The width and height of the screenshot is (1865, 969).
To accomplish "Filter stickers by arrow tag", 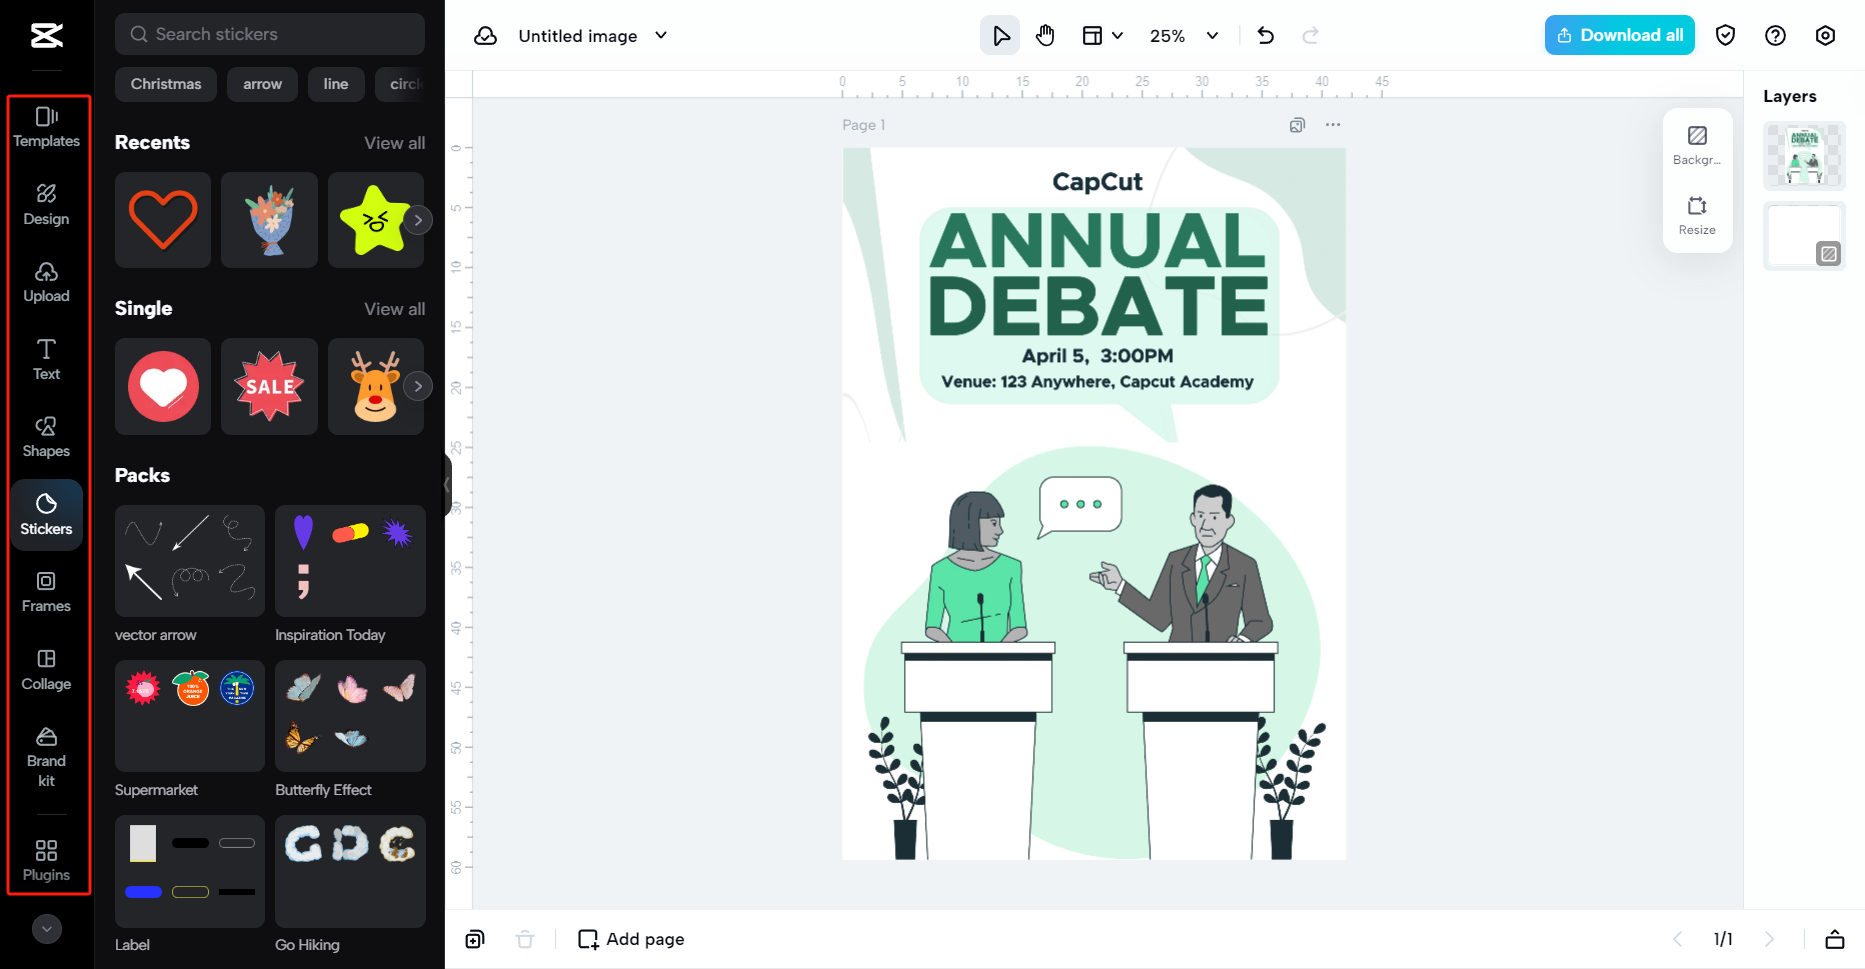I will coord(262,84).
